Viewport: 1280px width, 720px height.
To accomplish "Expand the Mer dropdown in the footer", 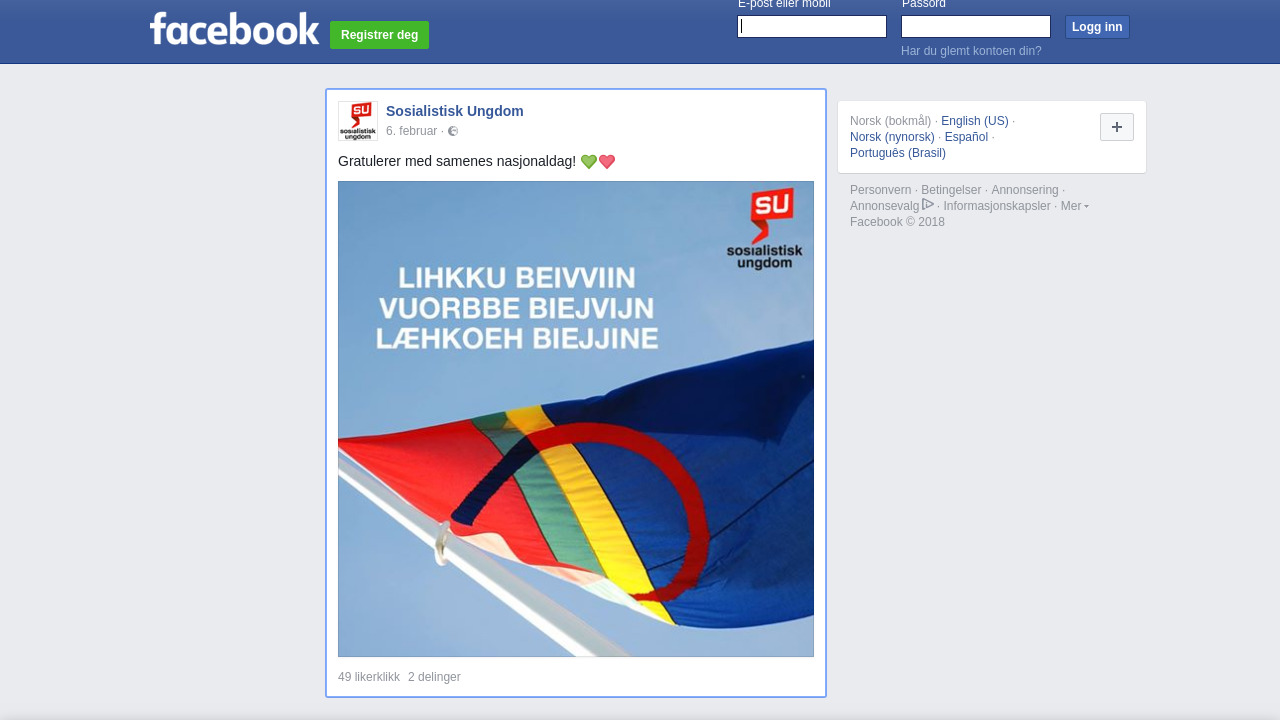I will point(1075,206).
